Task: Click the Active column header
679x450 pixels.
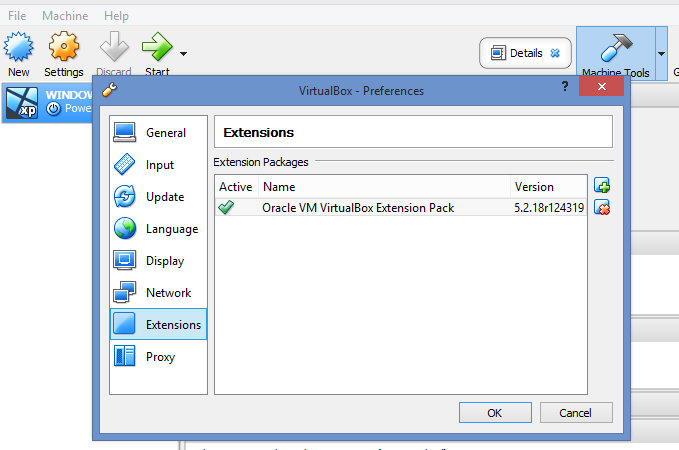Action: (x=236, y=187)
